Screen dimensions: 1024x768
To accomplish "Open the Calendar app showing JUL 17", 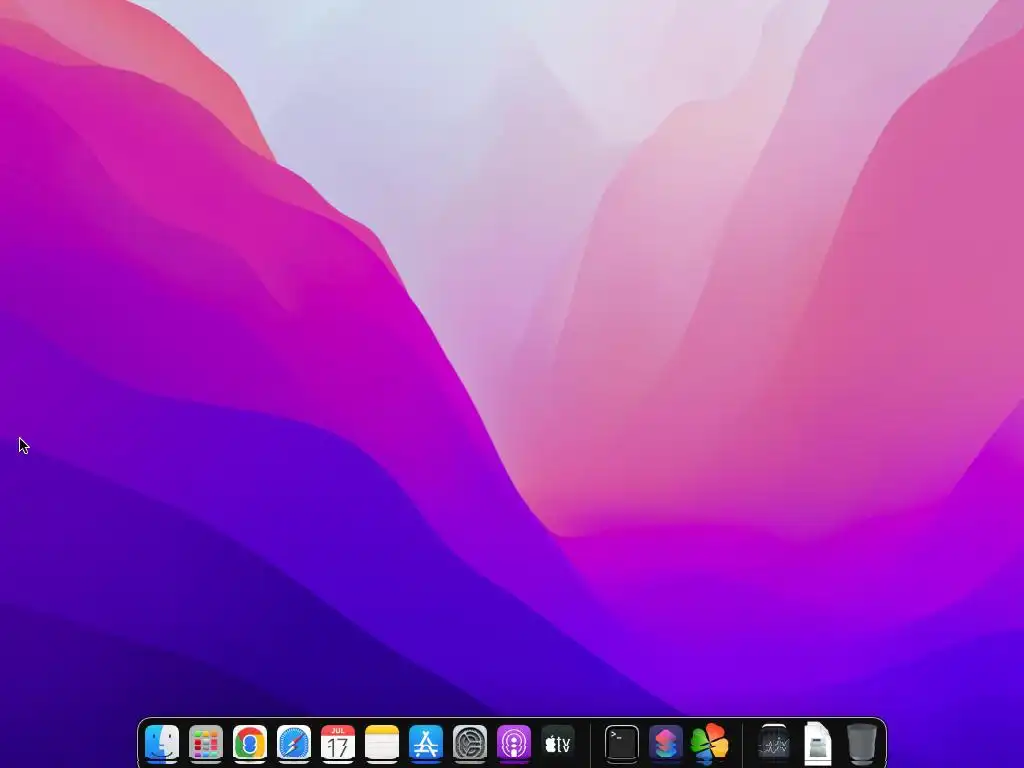I will [x=338, y=743].
